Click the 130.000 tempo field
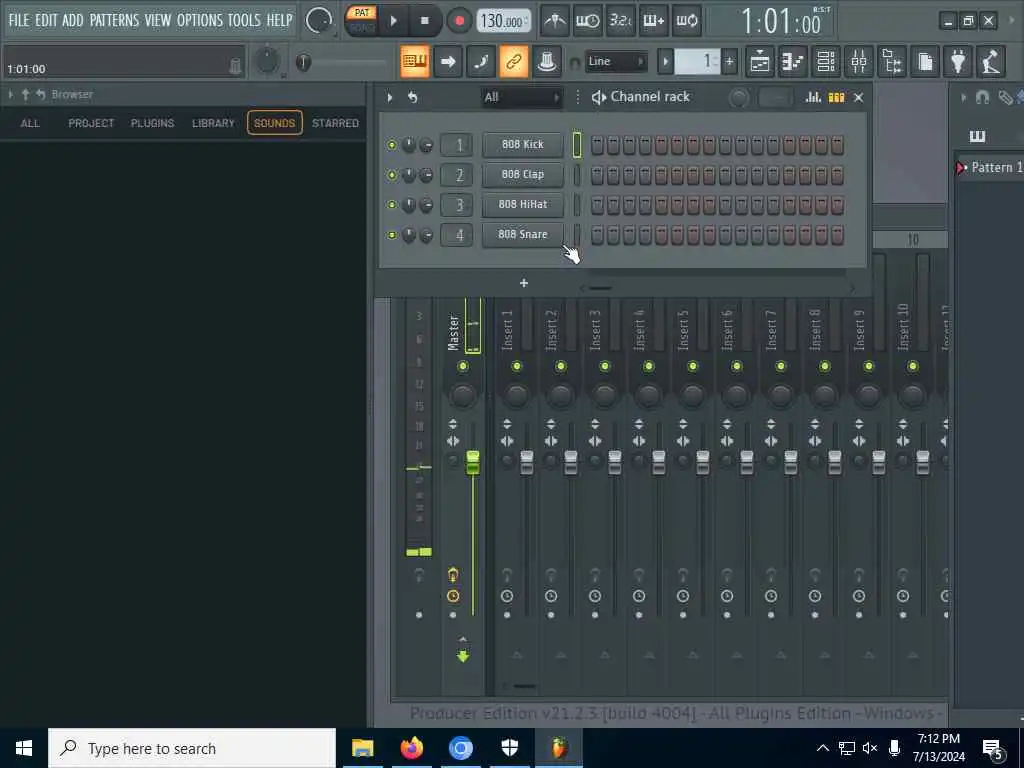1024x768 pixels. click(x=503, y=22)
